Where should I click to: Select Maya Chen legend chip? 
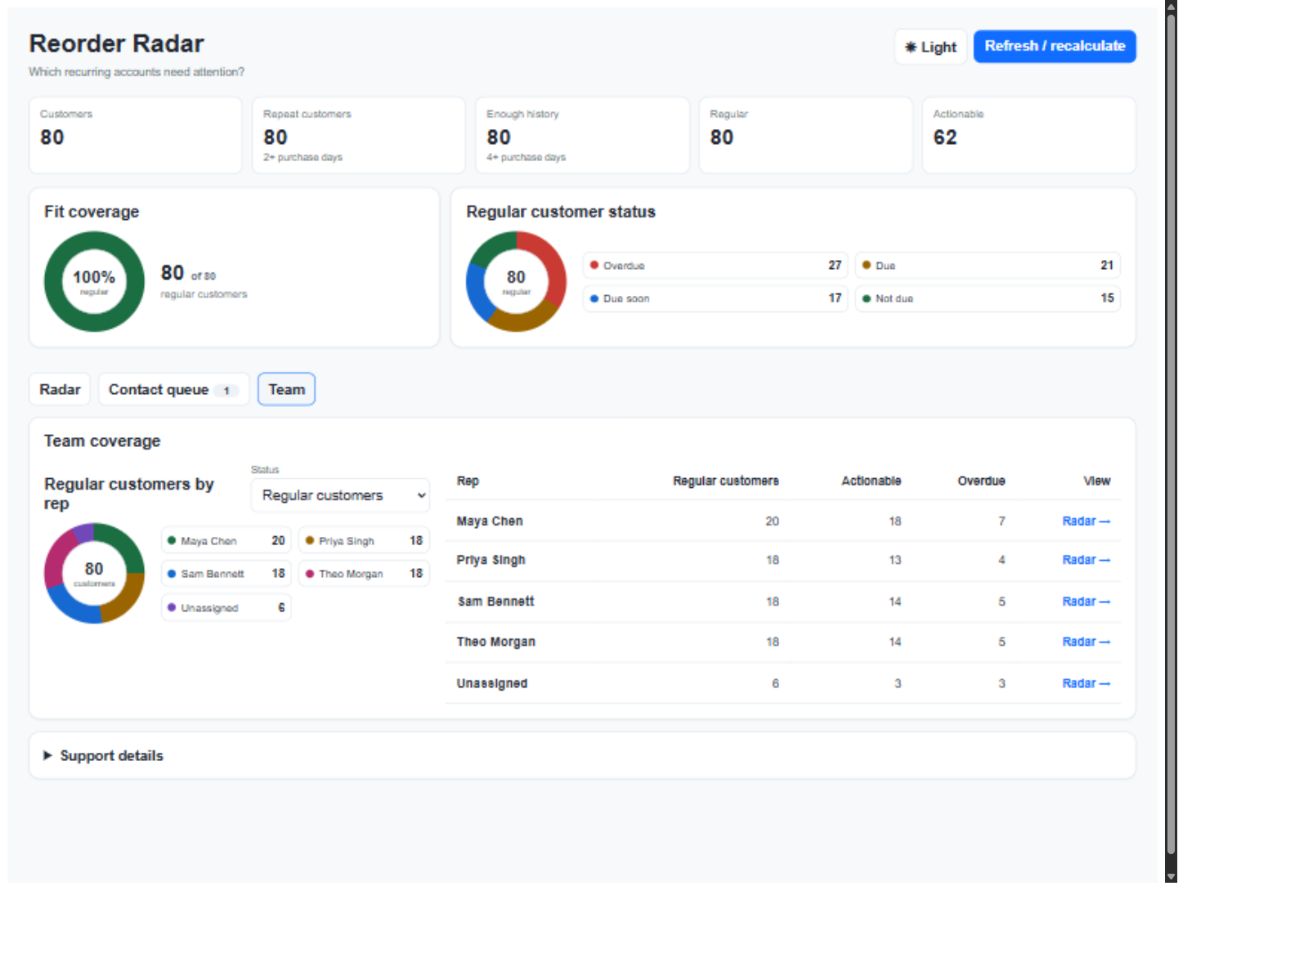point(226,541)
